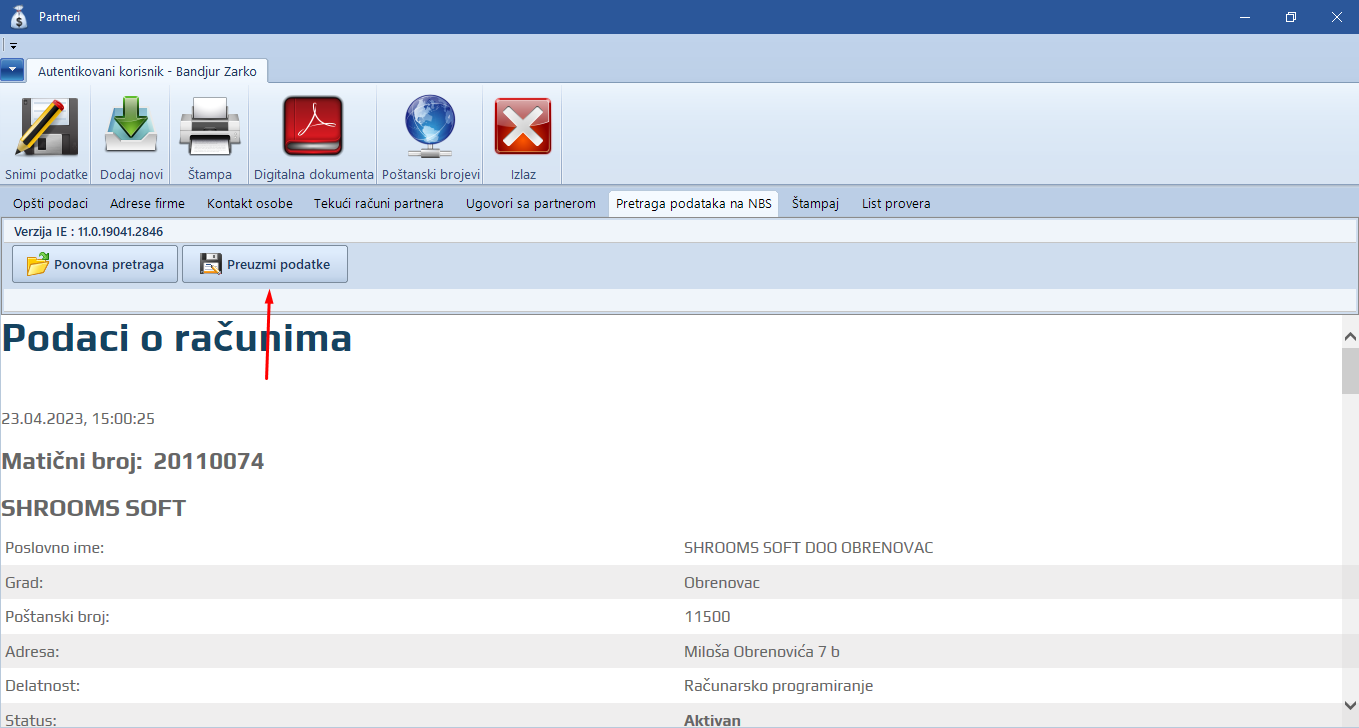Click the Poslovno ime label
1359x728 pixels.
click(x=55, y=548)
